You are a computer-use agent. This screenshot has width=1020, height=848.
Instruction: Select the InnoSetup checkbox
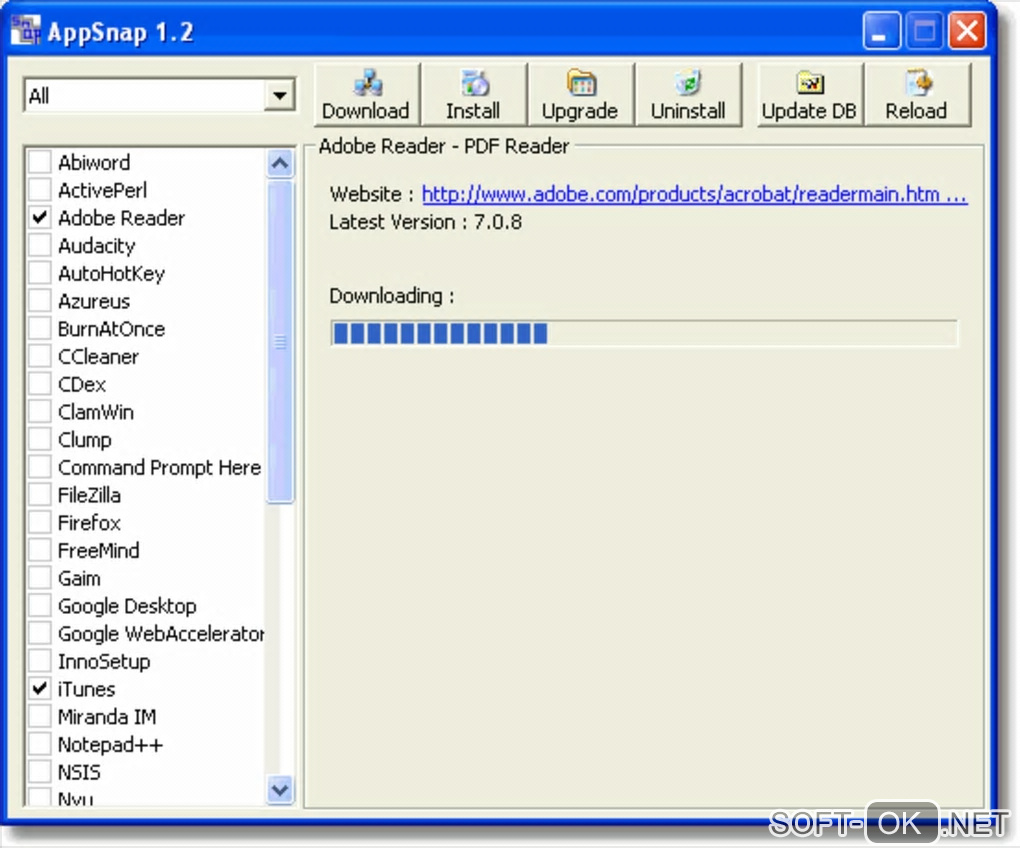(40, 661)
